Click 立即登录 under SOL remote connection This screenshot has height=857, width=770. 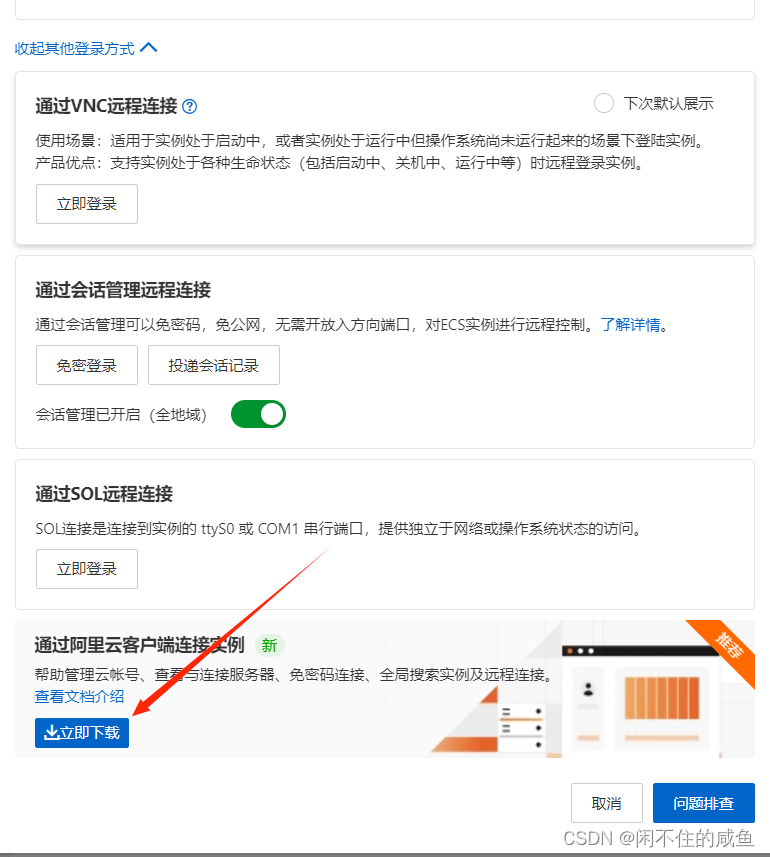point(87,569)
